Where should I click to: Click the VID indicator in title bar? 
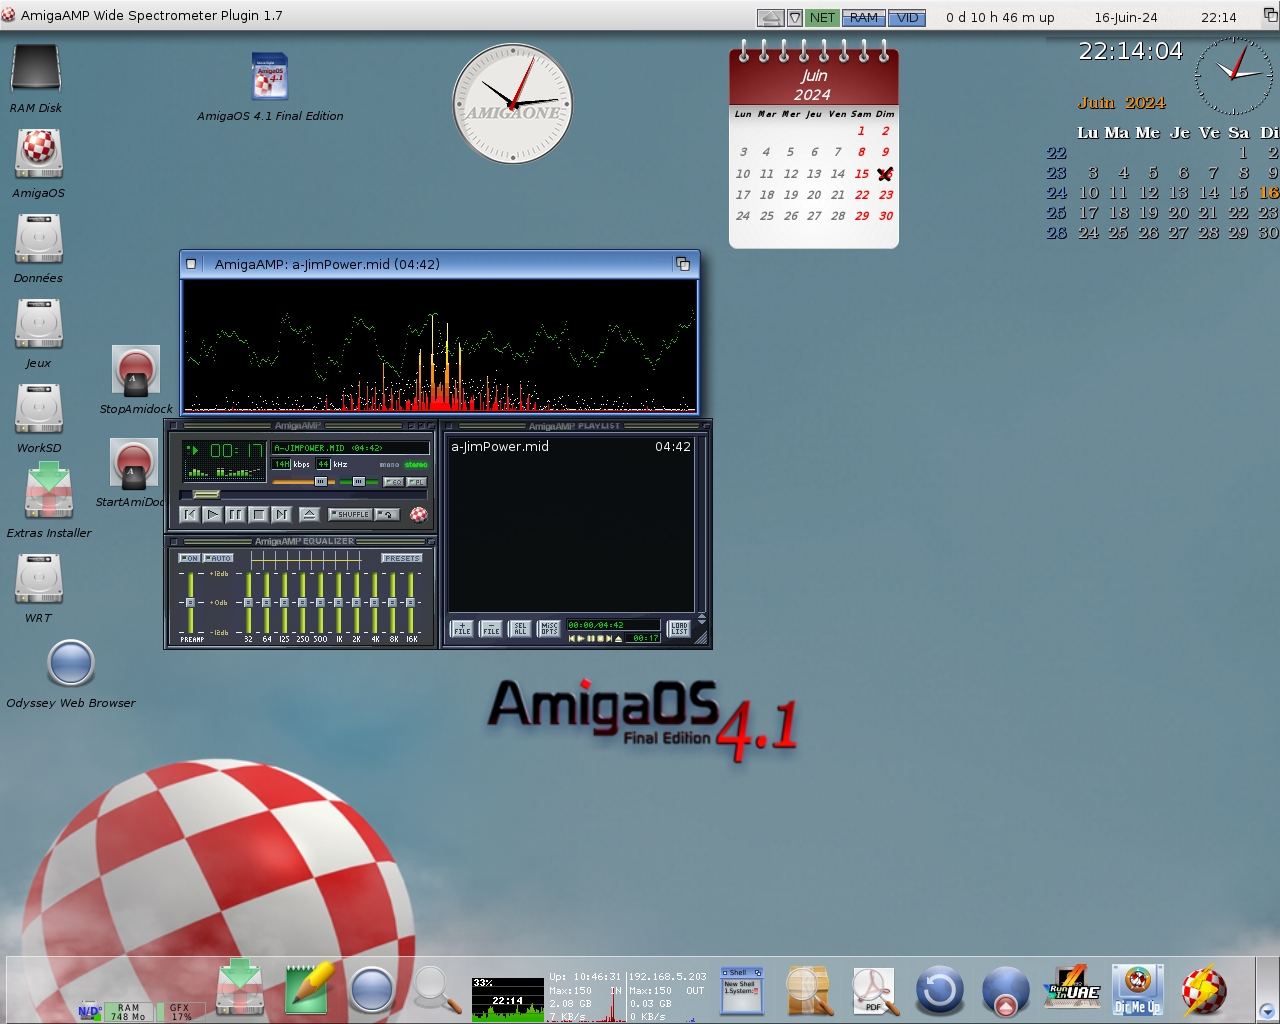[x=907, y=17]
